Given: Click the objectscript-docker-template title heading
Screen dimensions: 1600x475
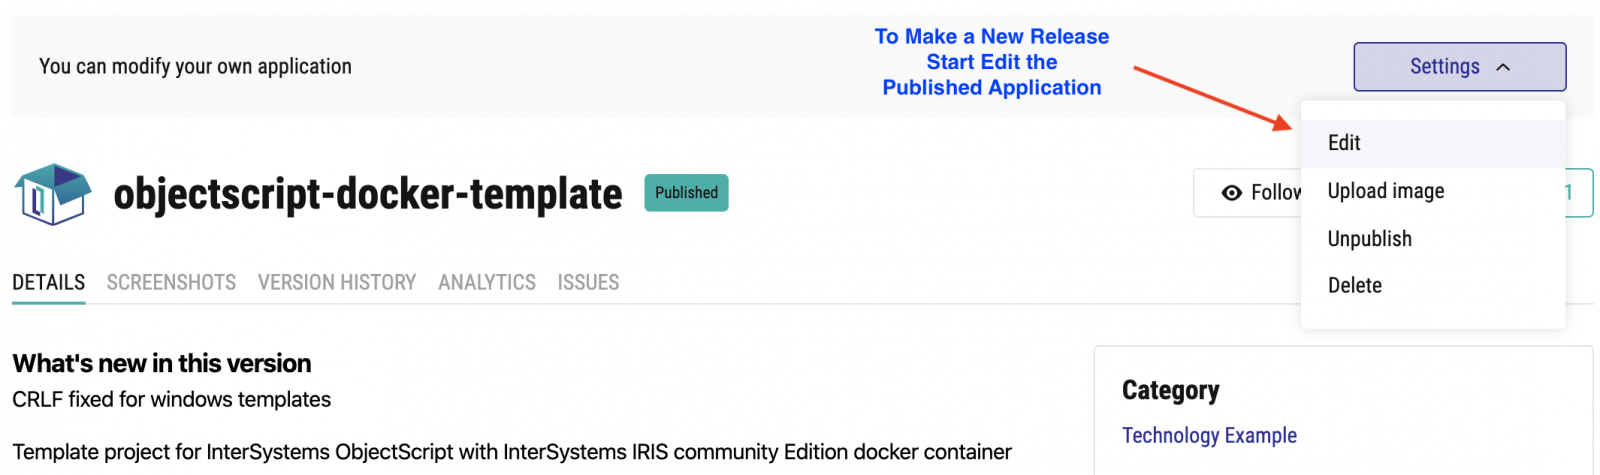Looking at the screenshot, I should point(368,194).
